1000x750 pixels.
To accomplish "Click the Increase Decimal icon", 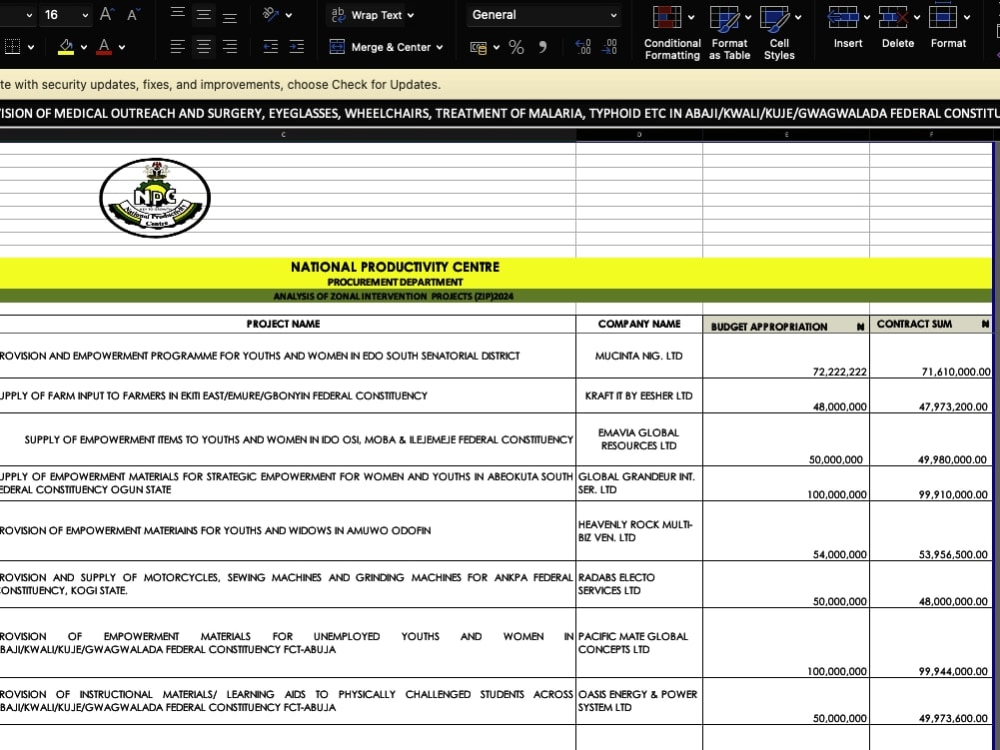I will 583,47.
